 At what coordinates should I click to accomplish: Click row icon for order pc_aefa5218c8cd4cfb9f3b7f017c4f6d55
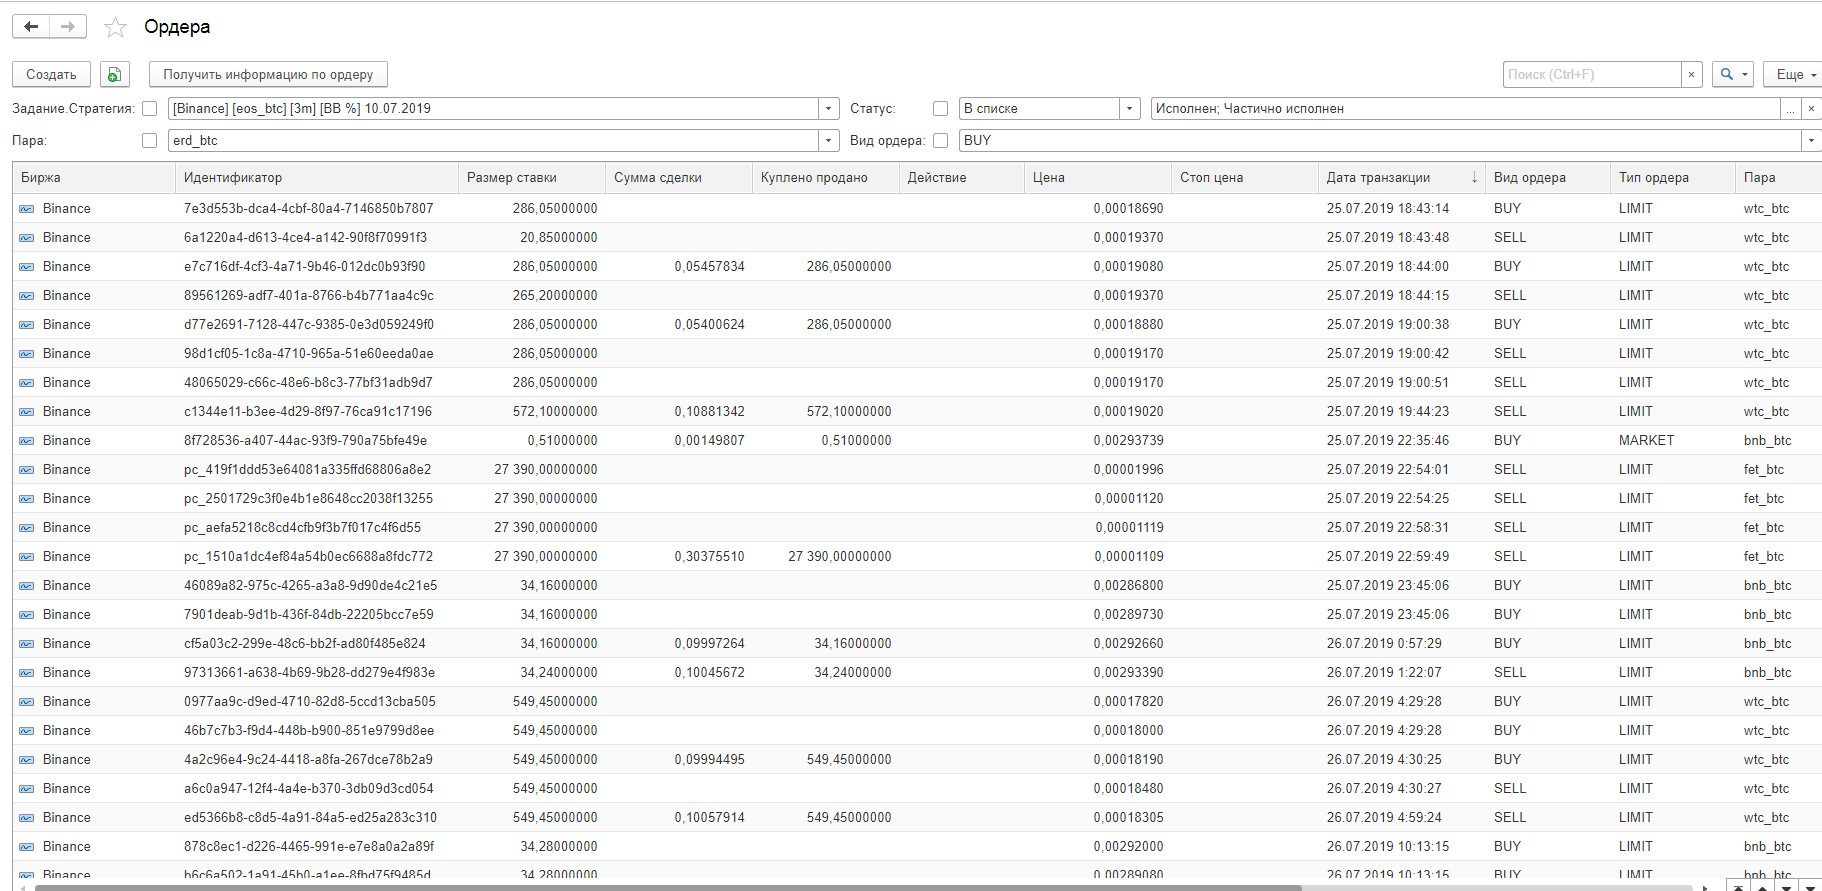[x=27, y=528]
